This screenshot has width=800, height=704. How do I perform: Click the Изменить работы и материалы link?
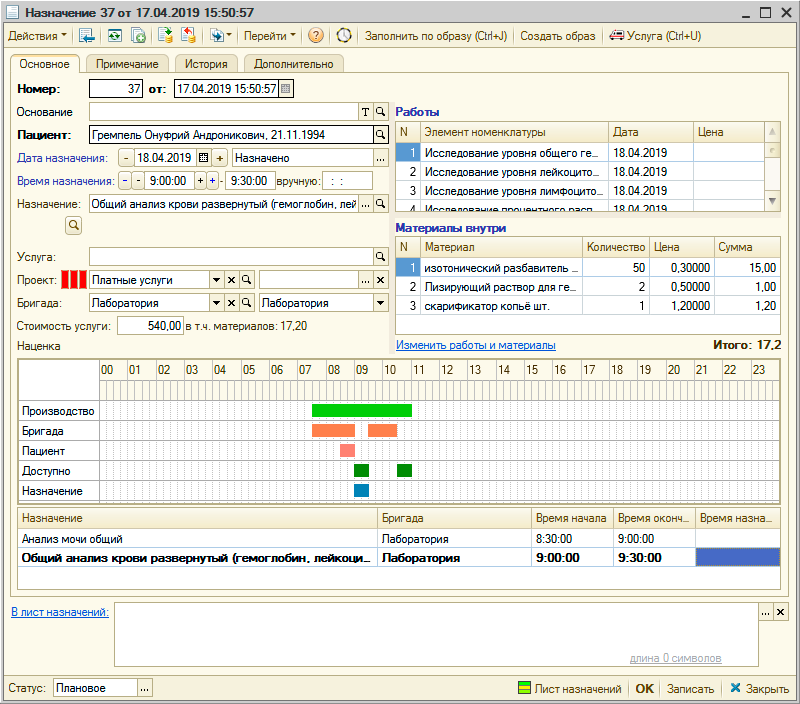(x=476, y=345)
